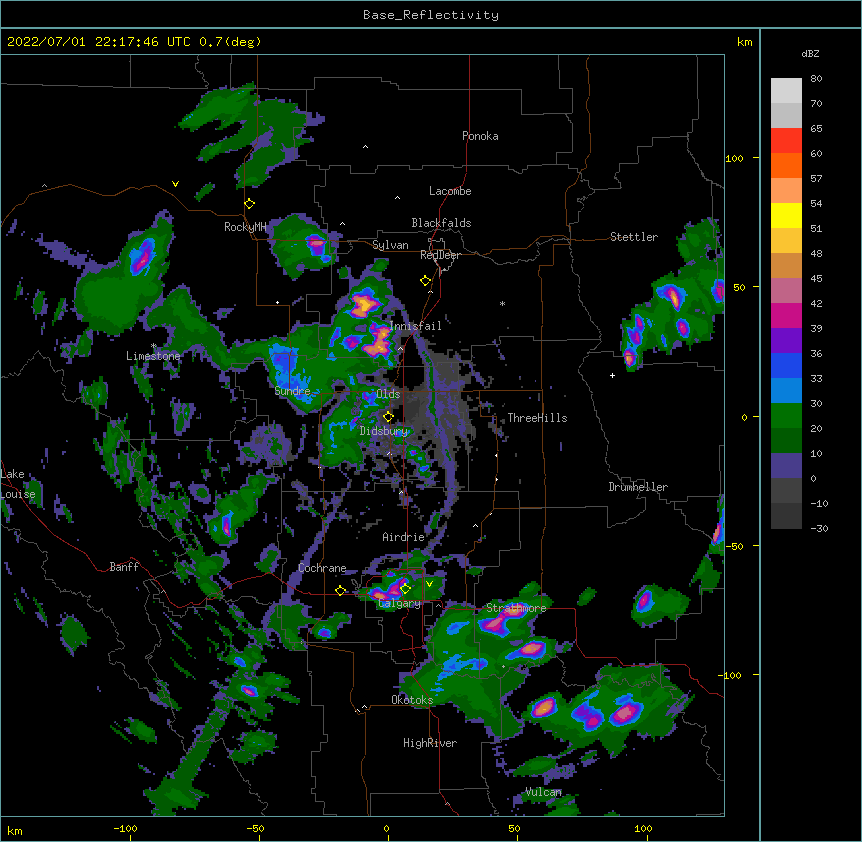Select the purple 39-36 dBZ swatch
Screen dimensions: 862x842
click(786, 341)
